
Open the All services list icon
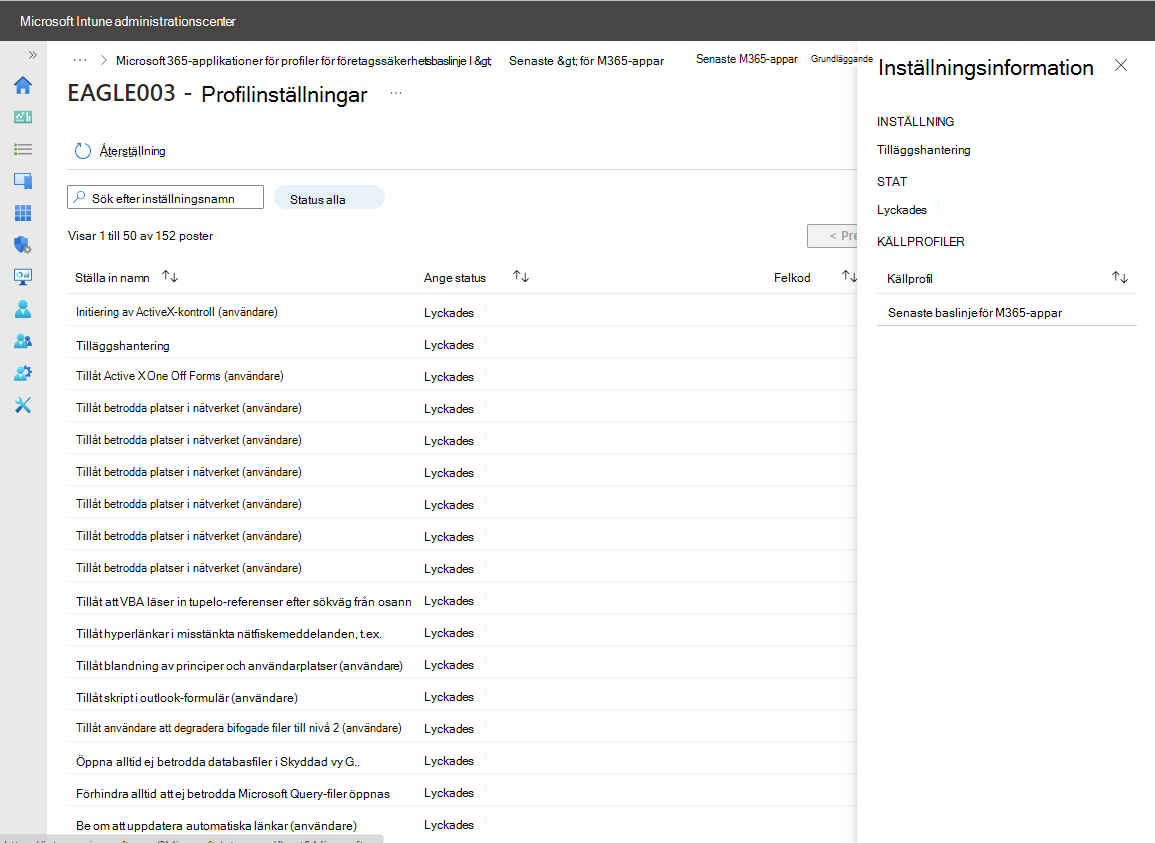[23, 150]
